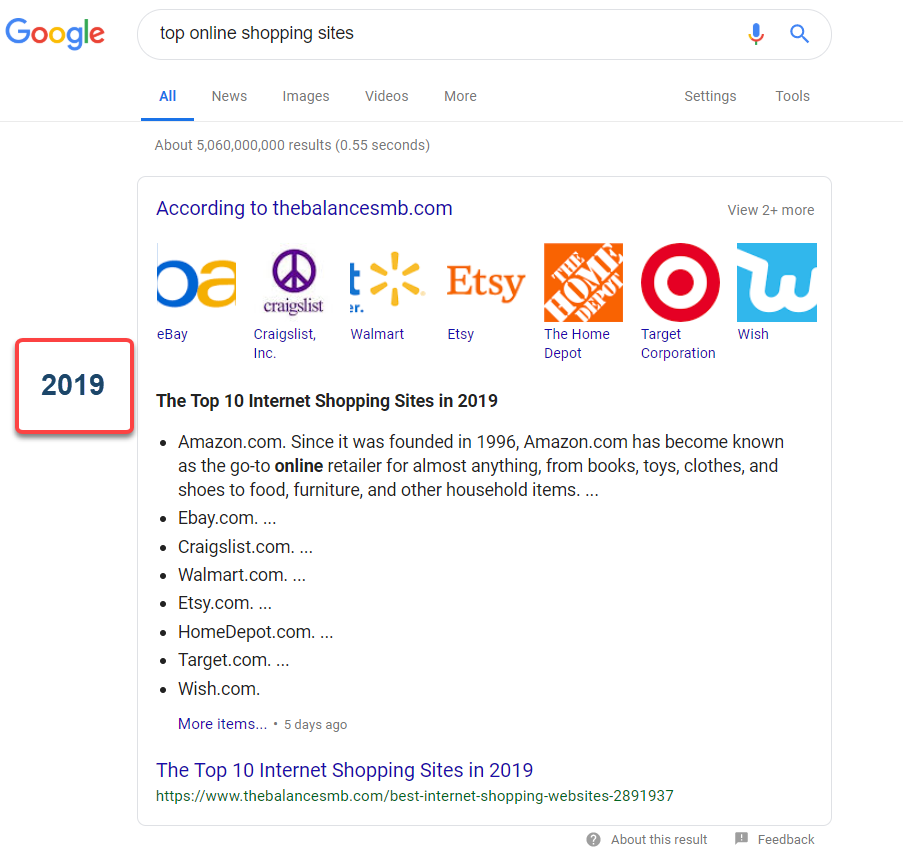This screenshot has width=903, height=868.
Task: Select the Walmart spark logo
Action: 389,282
